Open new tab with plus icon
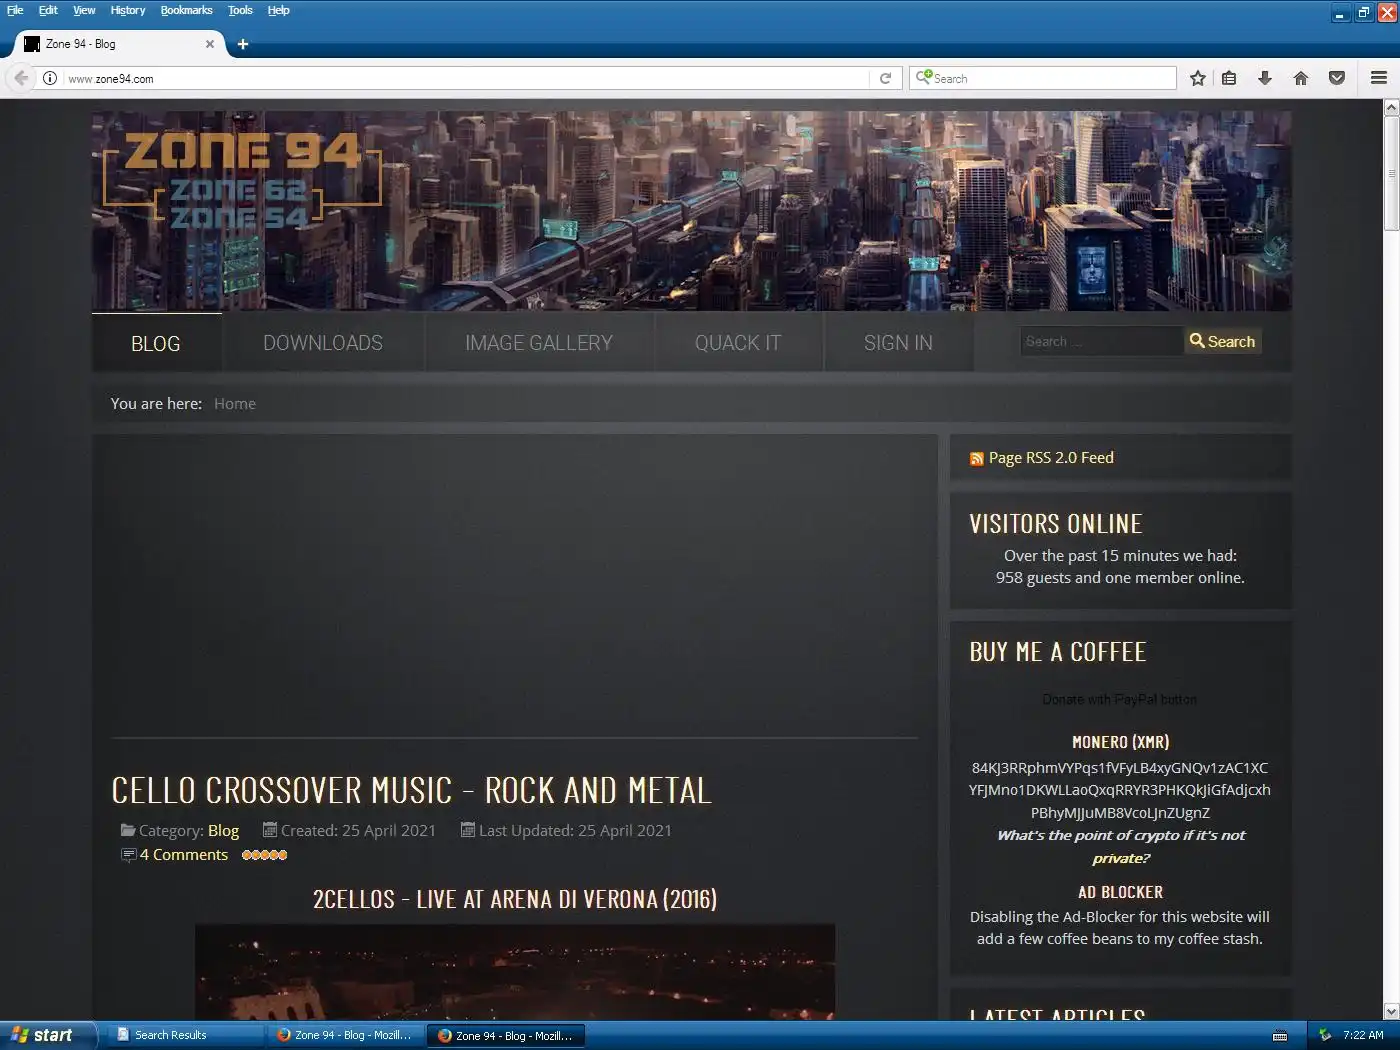1400x1050 pixels. [x=243, y=44]
